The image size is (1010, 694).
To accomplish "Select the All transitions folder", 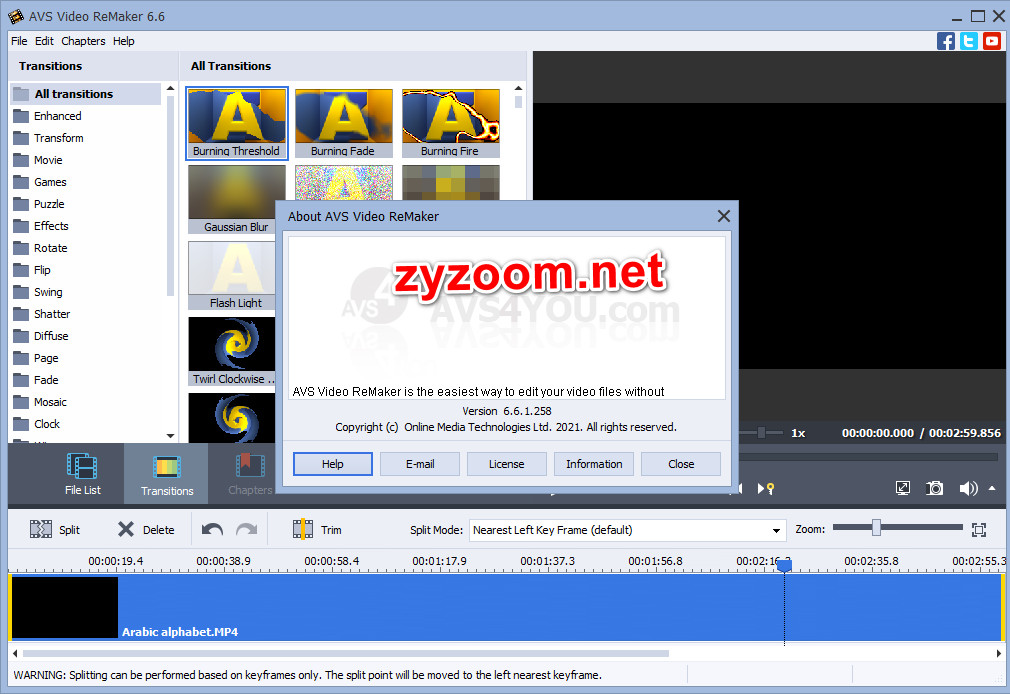I will [86, 94].
